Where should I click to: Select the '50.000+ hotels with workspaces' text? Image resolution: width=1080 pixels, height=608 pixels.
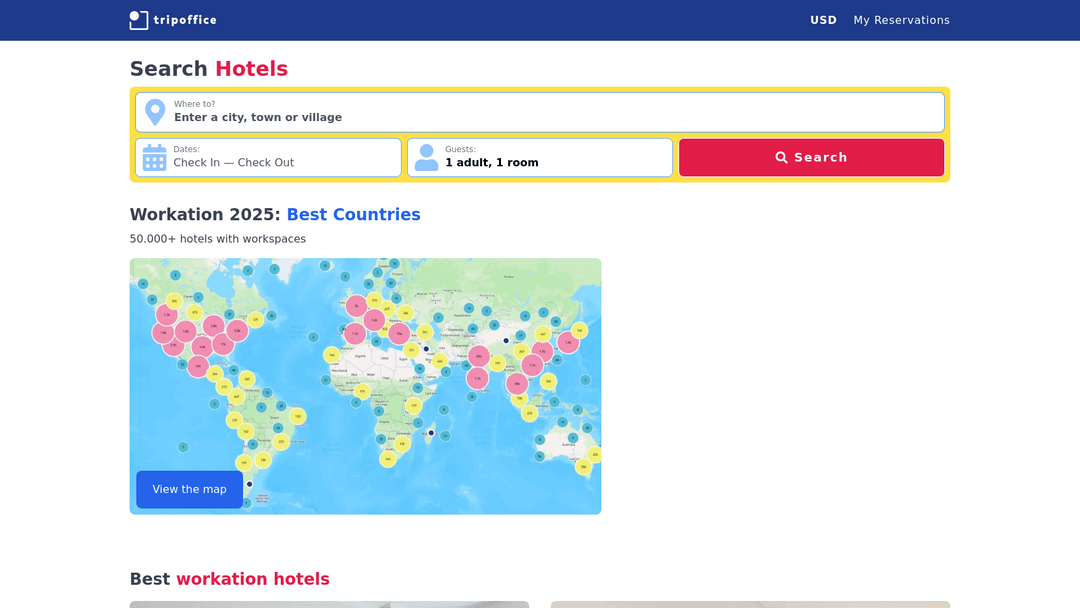(x=218, y=239)
